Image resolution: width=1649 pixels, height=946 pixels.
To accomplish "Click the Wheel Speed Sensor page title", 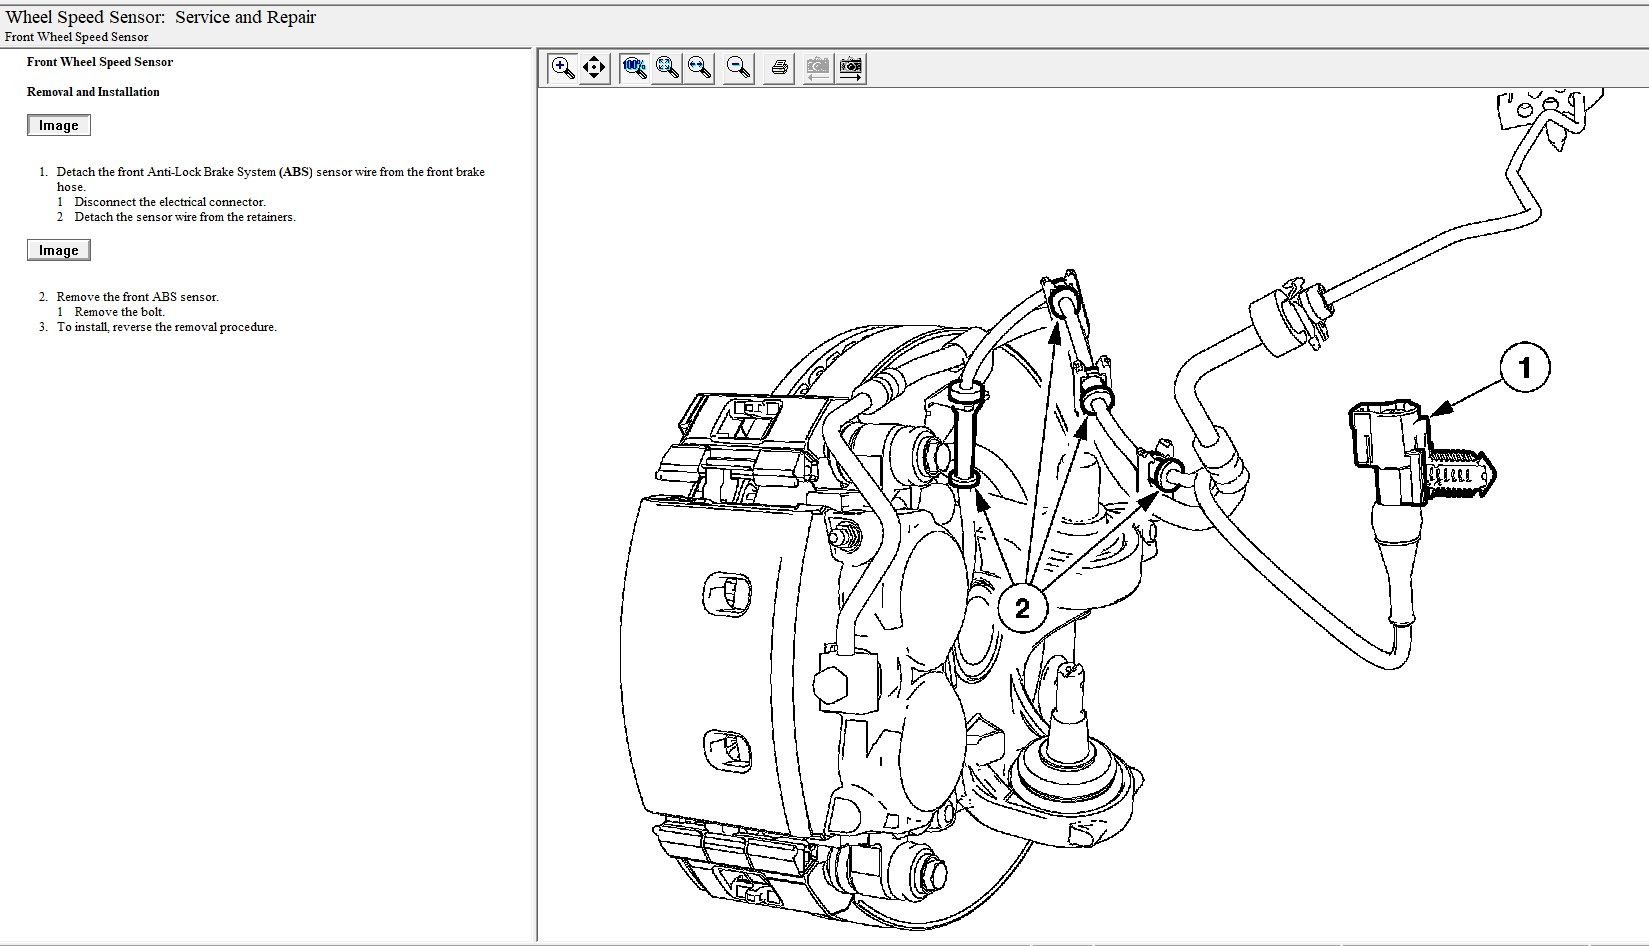I will pos(161,17).
